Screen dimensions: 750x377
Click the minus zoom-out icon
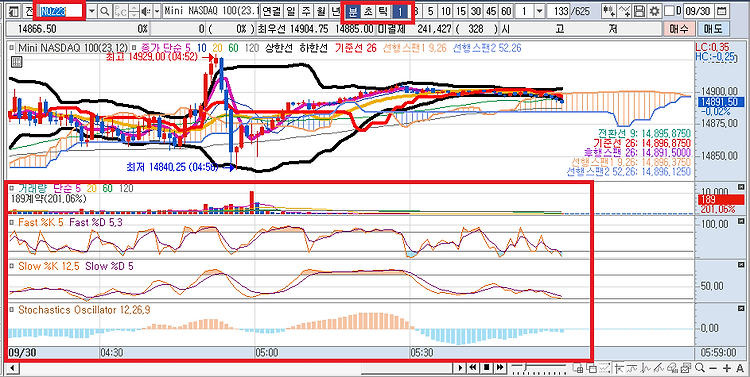click(713, 367)
